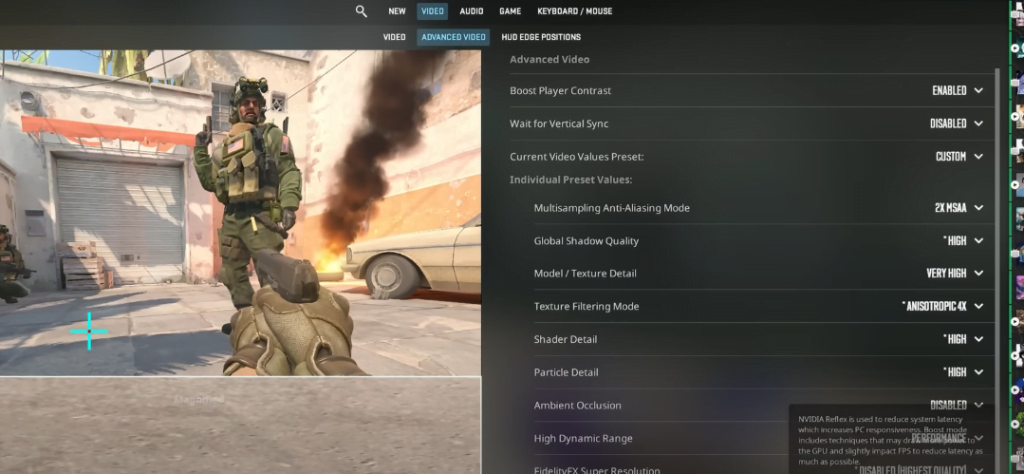The width and height of the screenshot is (1024, 474).
Task: Click the Magnified preview label
Action: [x=199, y=399]
